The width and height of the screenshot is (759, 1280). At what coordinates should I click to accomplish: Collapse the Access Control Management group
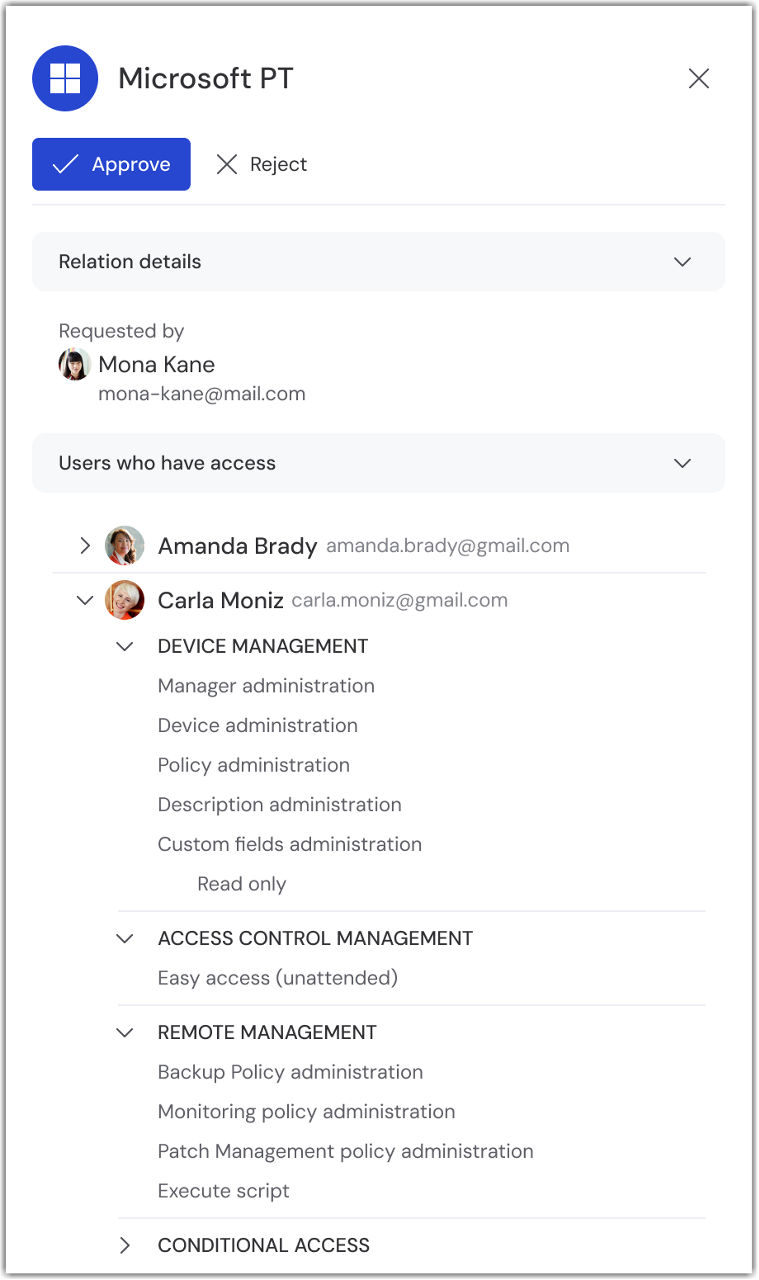[x=125, y=938]
